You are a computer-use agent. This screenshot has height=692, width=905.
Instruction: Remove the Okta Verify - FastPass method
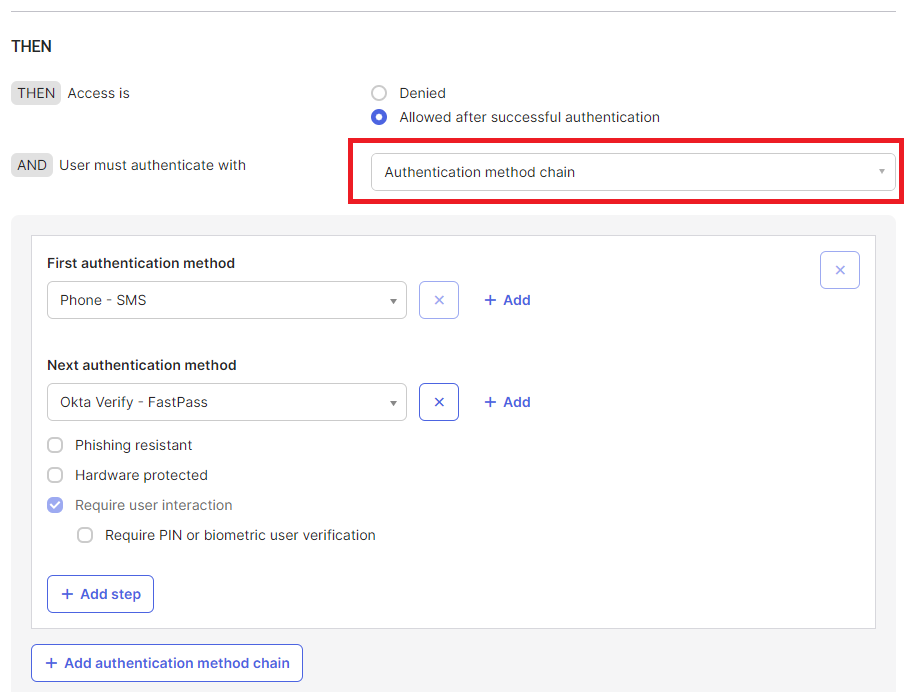pyautogui.click(x=438, y=402)
